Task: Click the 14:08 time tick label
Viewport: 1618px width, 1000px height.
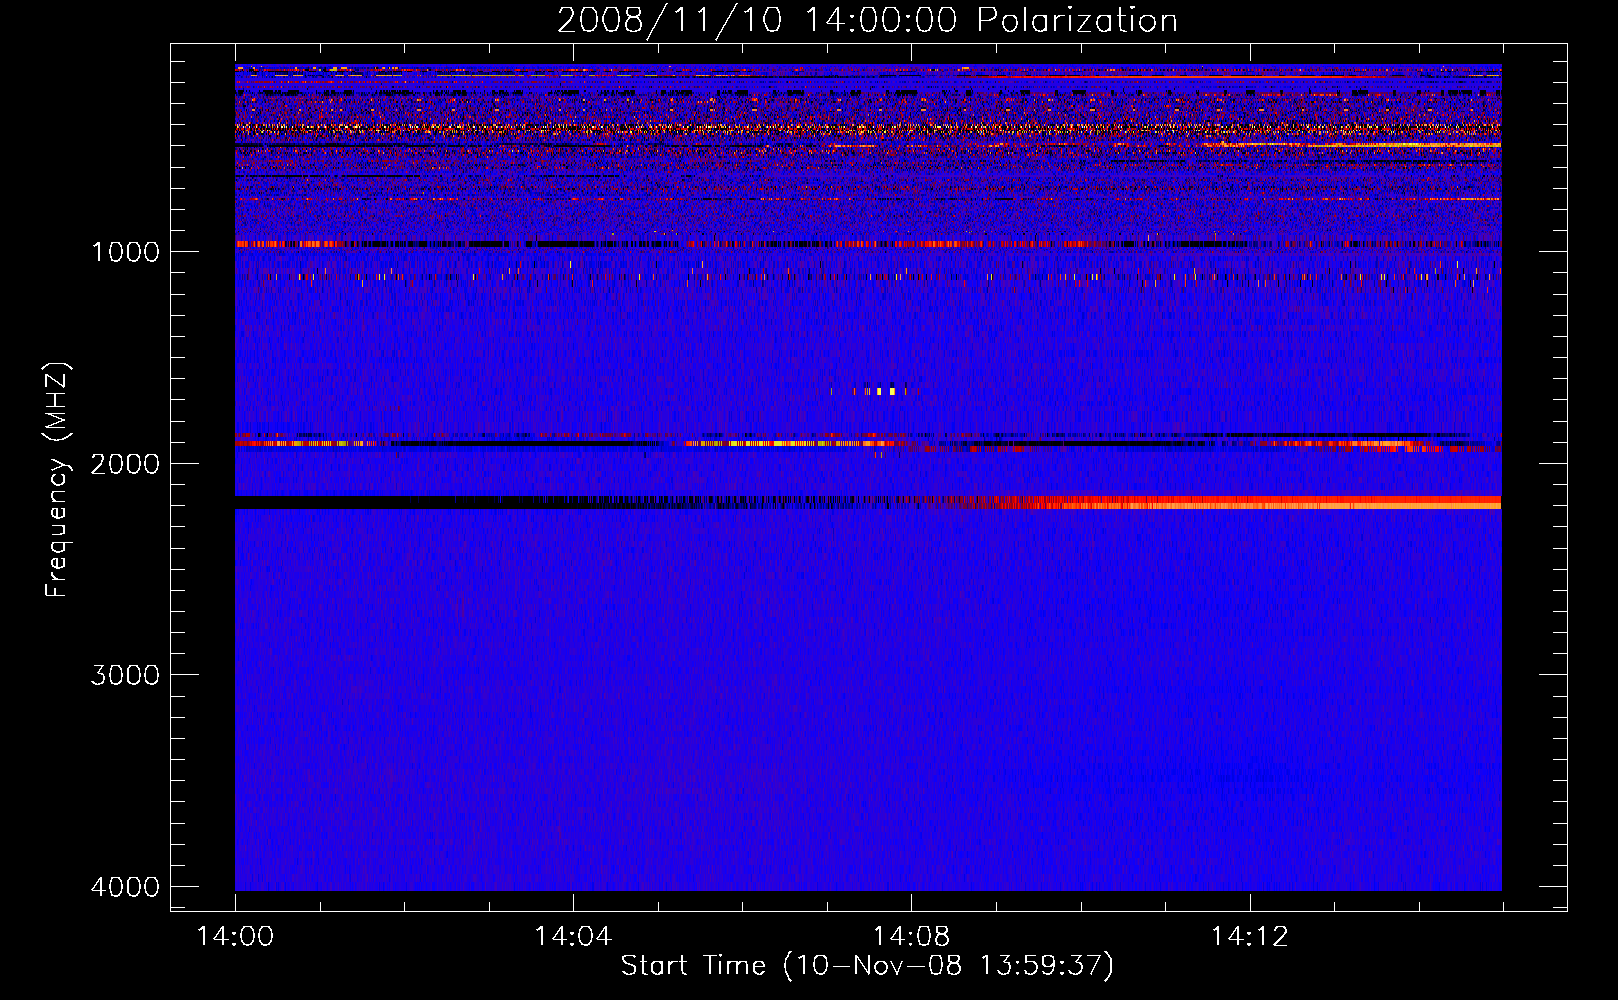Action: click(911, 937)
